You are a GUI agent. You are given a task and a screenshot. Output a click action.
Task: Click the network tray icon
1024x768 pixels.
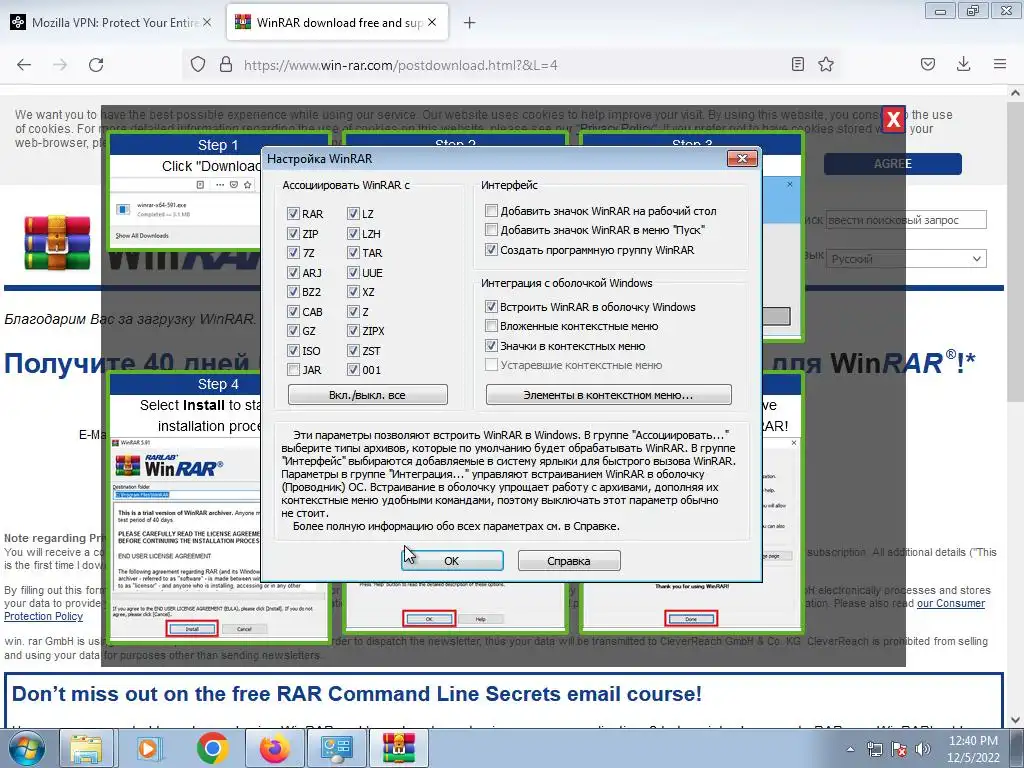click(874, 749)
